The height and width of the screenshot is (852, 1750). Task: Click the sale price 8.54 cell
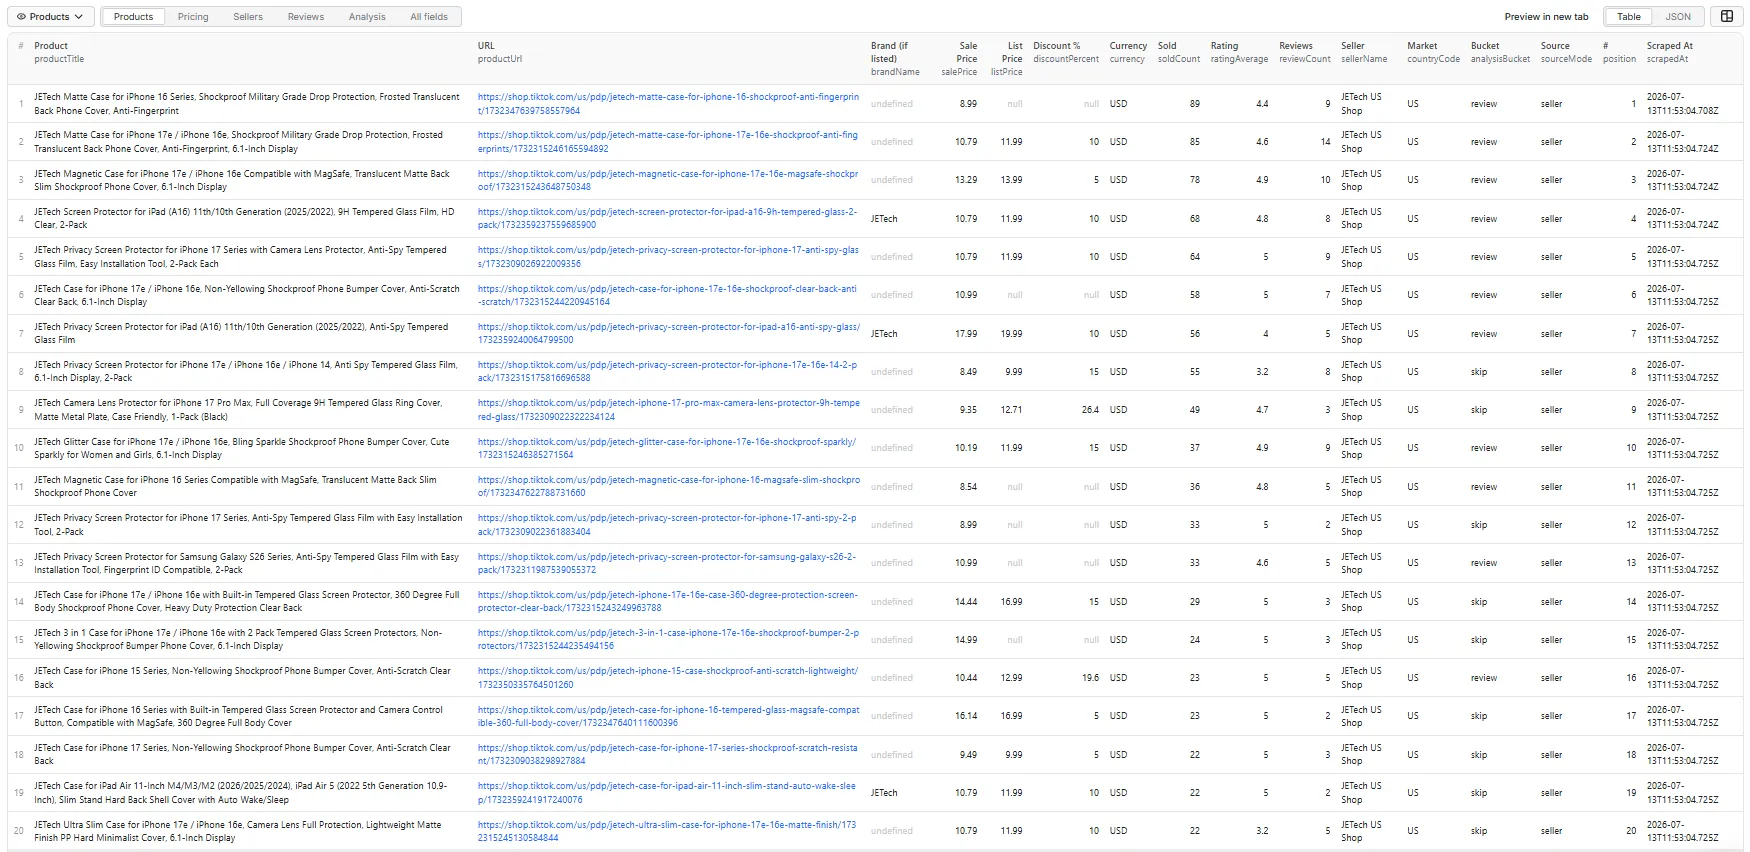pyautogui.click(x=968, y=487)
